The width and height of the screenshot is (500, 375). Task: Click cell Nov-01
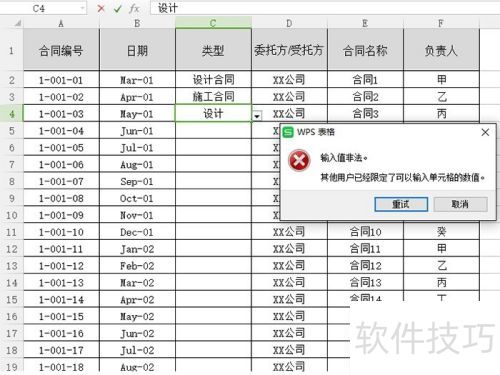(137, 215)
